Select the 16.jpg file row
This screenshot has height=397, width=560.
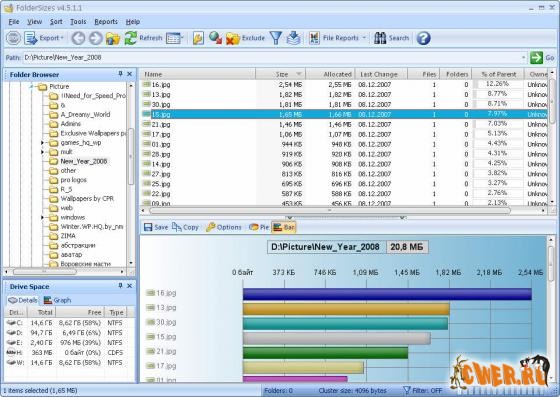tap(344, 85)
